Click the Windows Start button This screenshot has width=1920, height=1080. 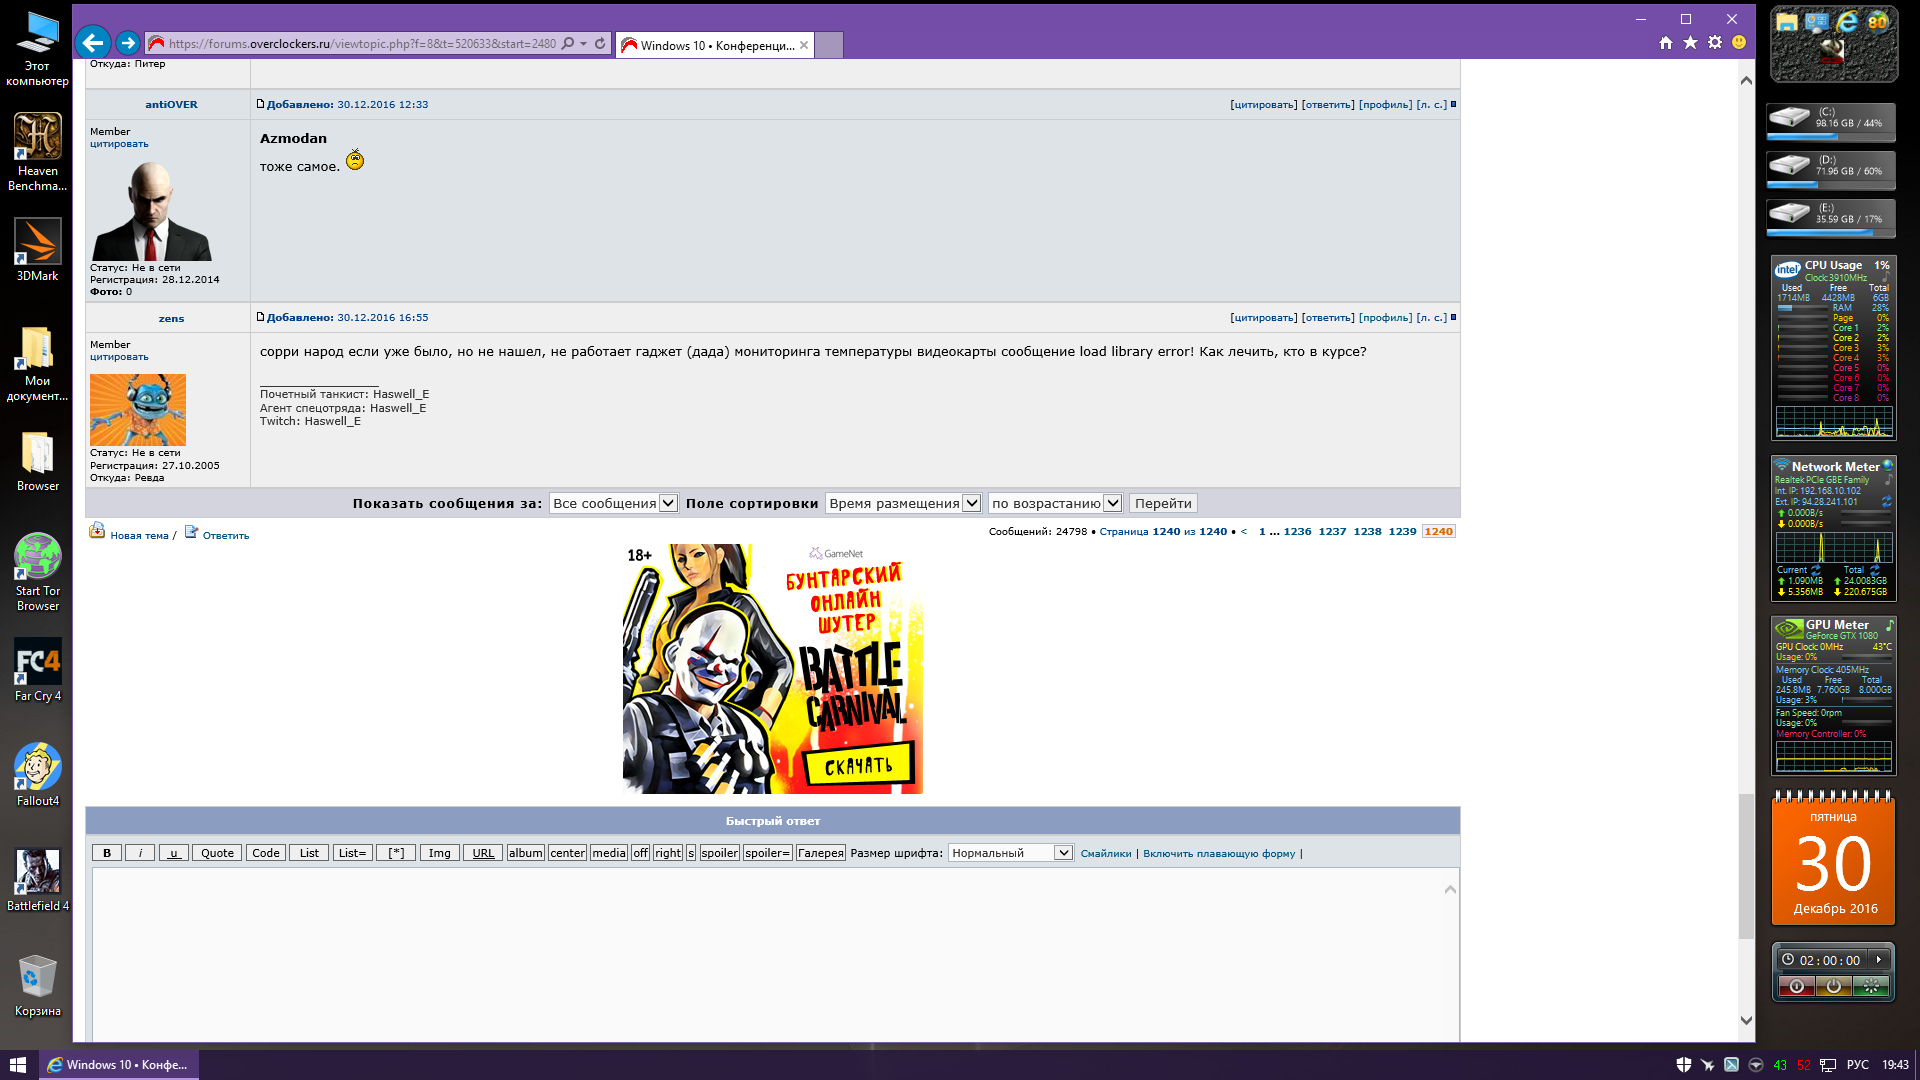[x=18, y=1065]
